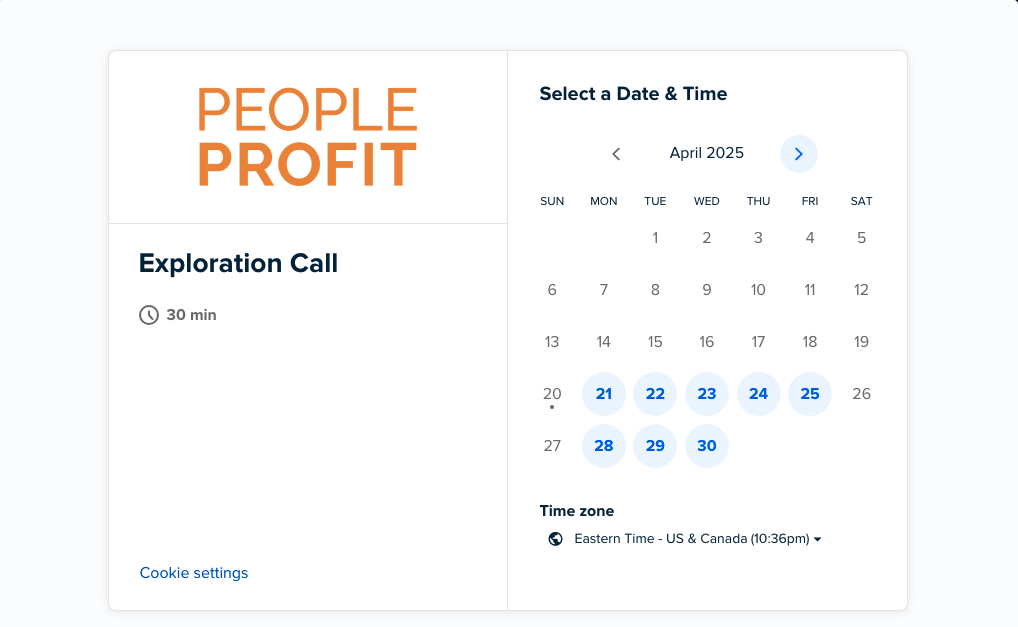The width and height of the screenshot is (1018, 627).
Task: Click the clock icon next to 30 min
Action: tap(149, 315)
